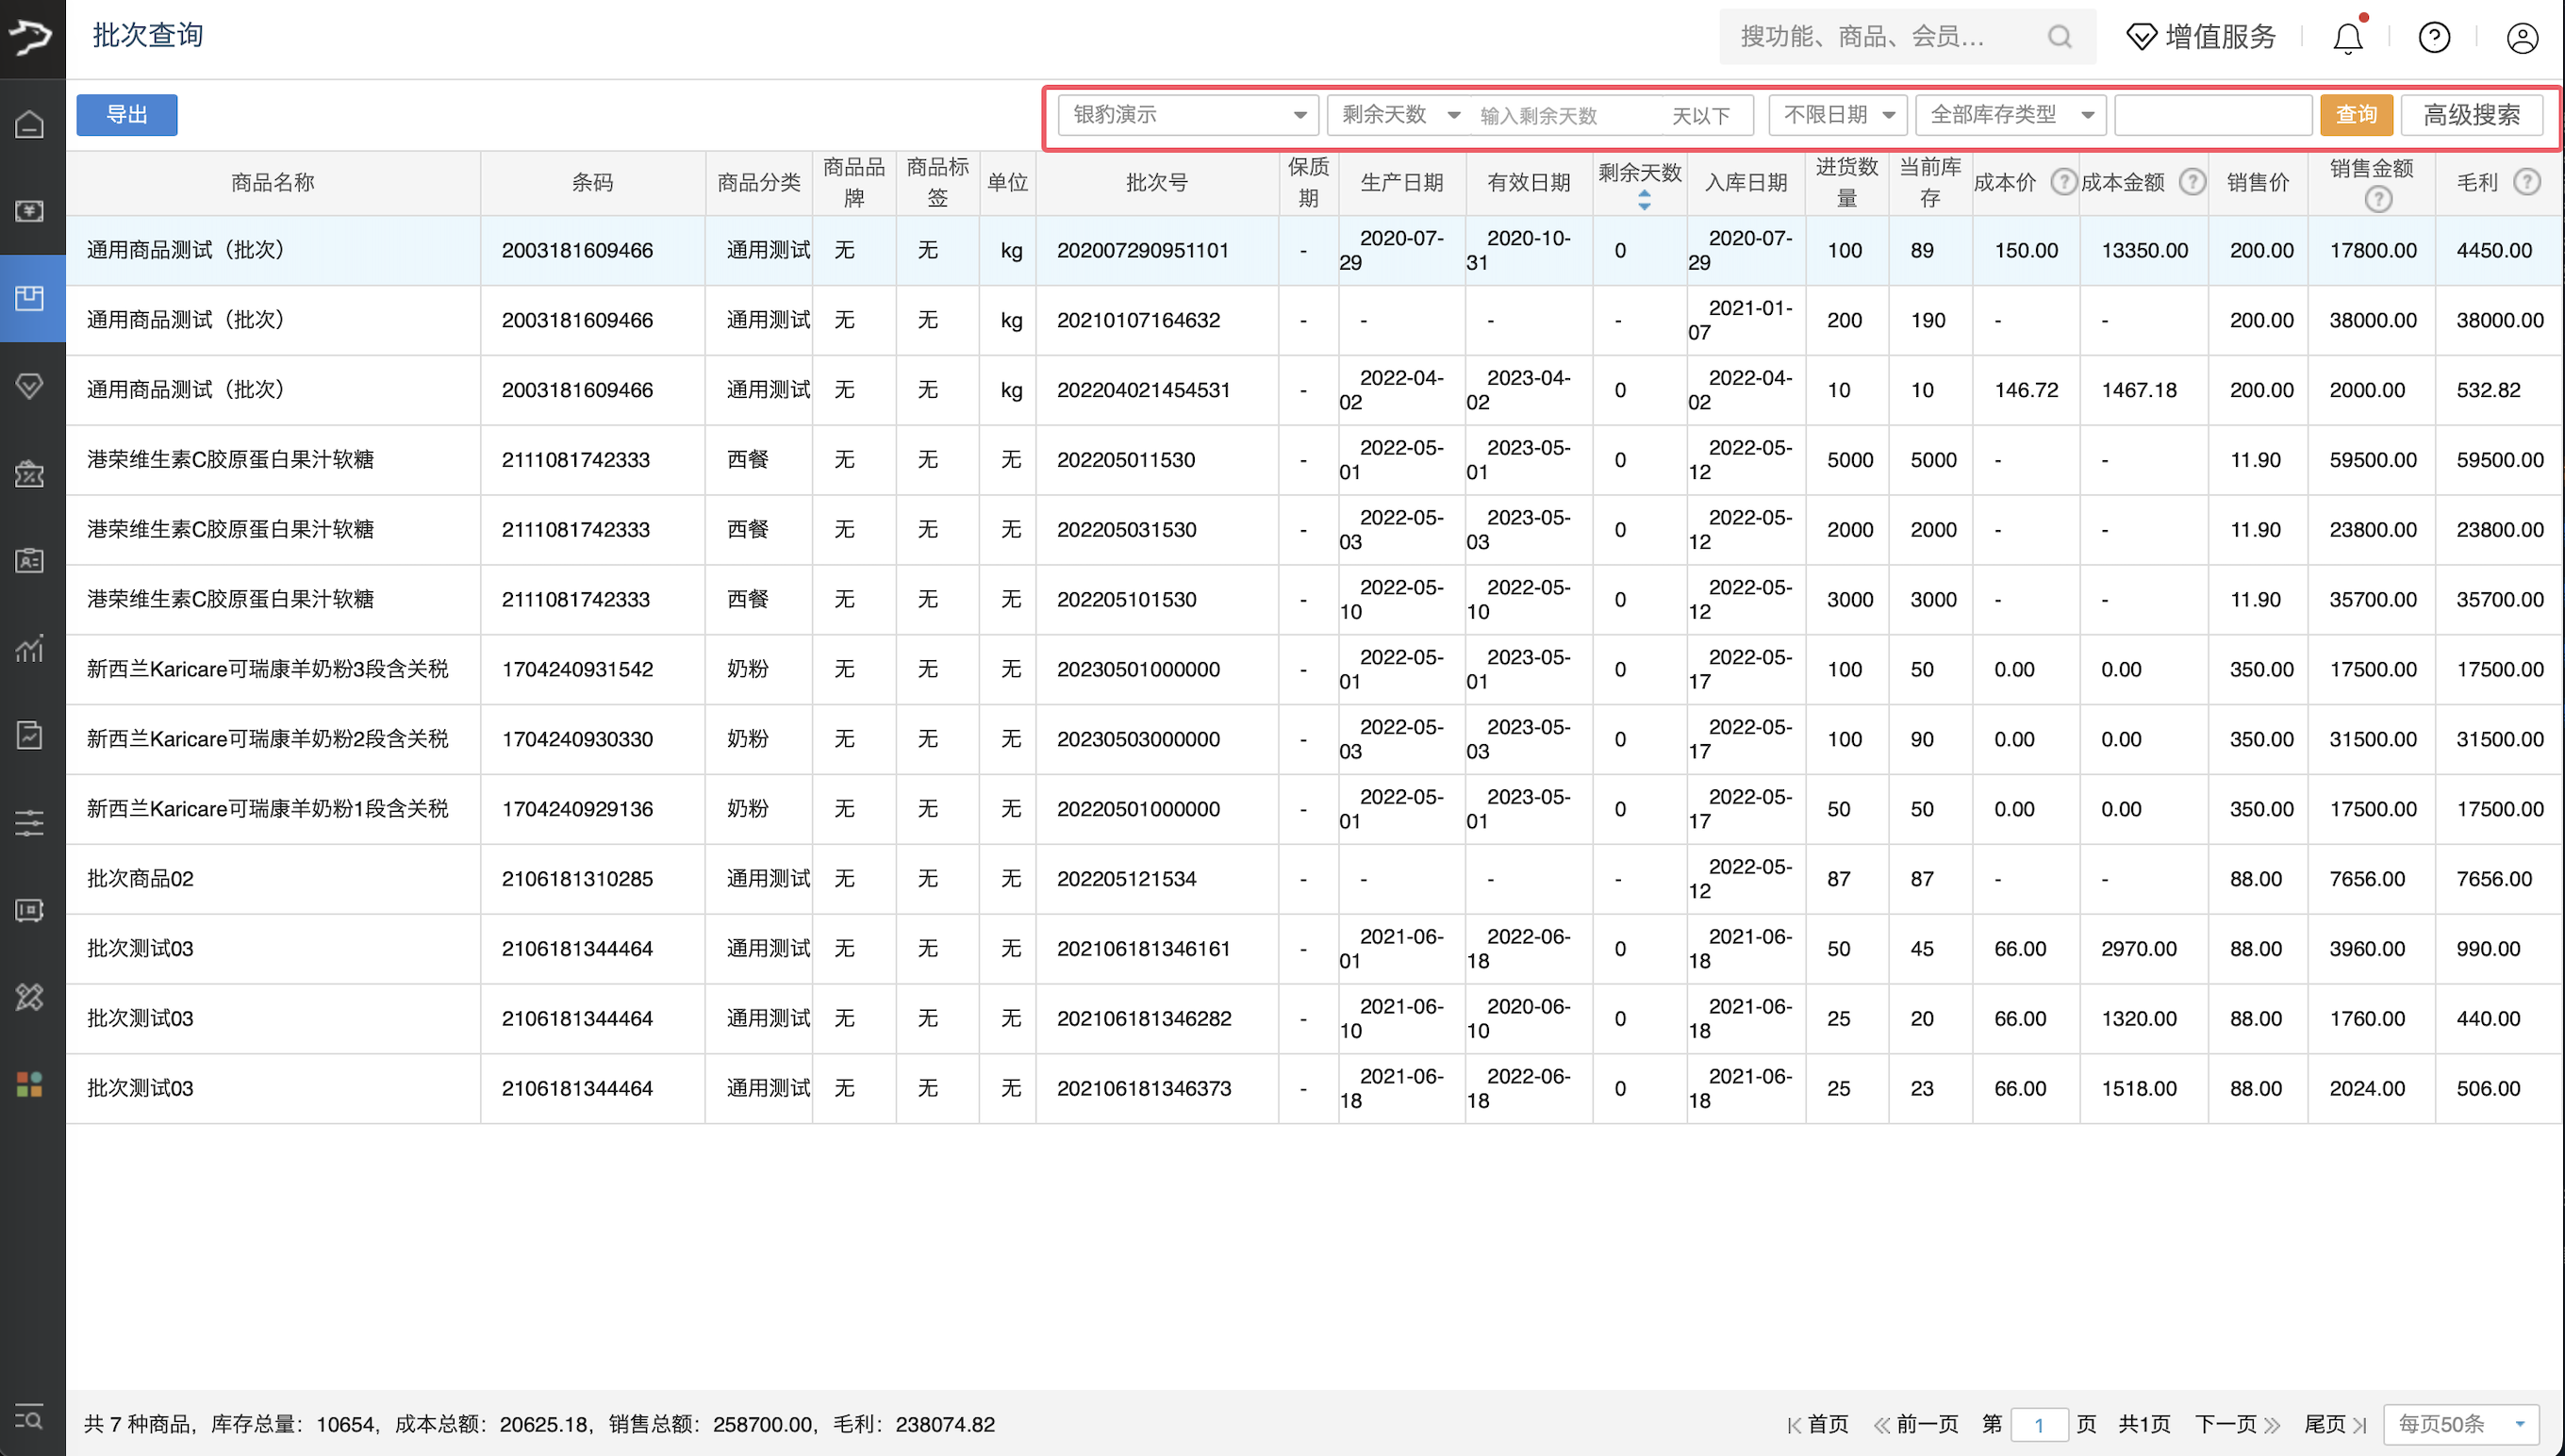Select batch number 20210107164632
This screenshot has height=1456, width=2565.
pyautogui.click(x=1138, y=320)
